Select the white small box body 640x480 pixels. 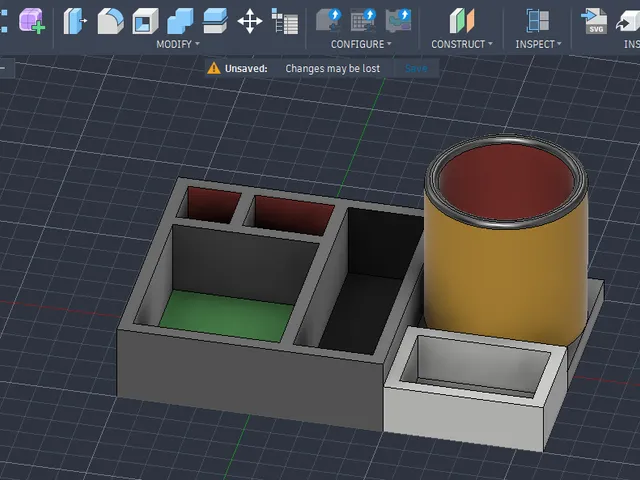[x=465, y=418]
